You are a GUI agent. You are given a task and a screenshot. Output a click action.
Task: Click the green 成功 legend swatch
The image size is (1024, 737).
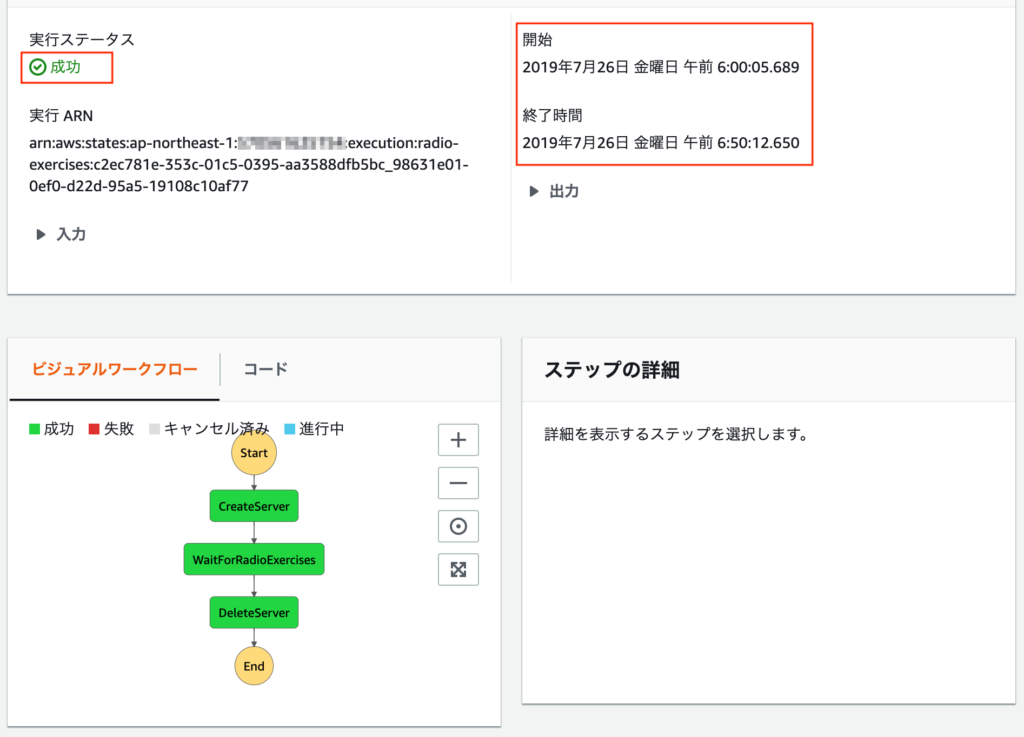tap(35, 429)
